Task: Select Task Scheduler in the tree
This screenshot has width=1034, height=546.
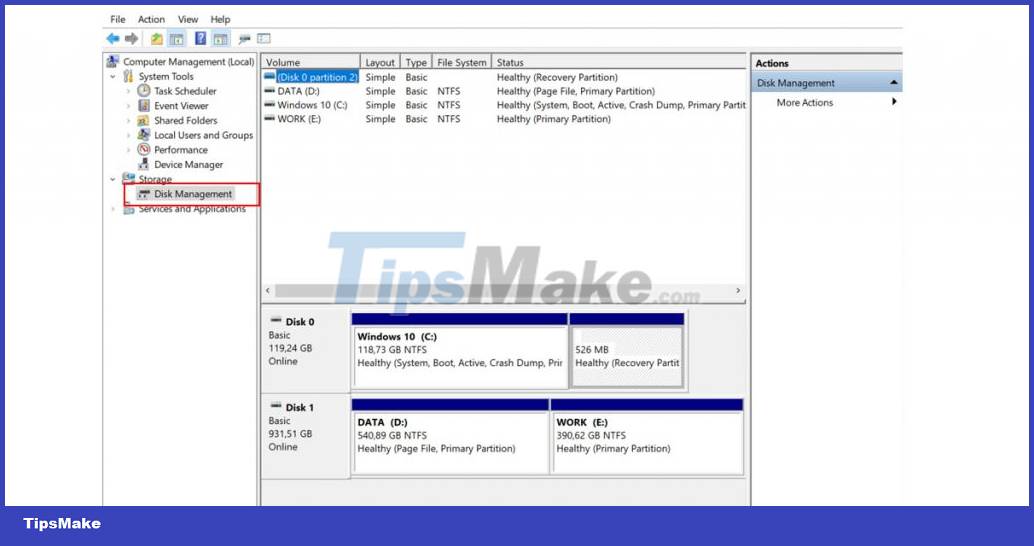Action: click(185, 91)
